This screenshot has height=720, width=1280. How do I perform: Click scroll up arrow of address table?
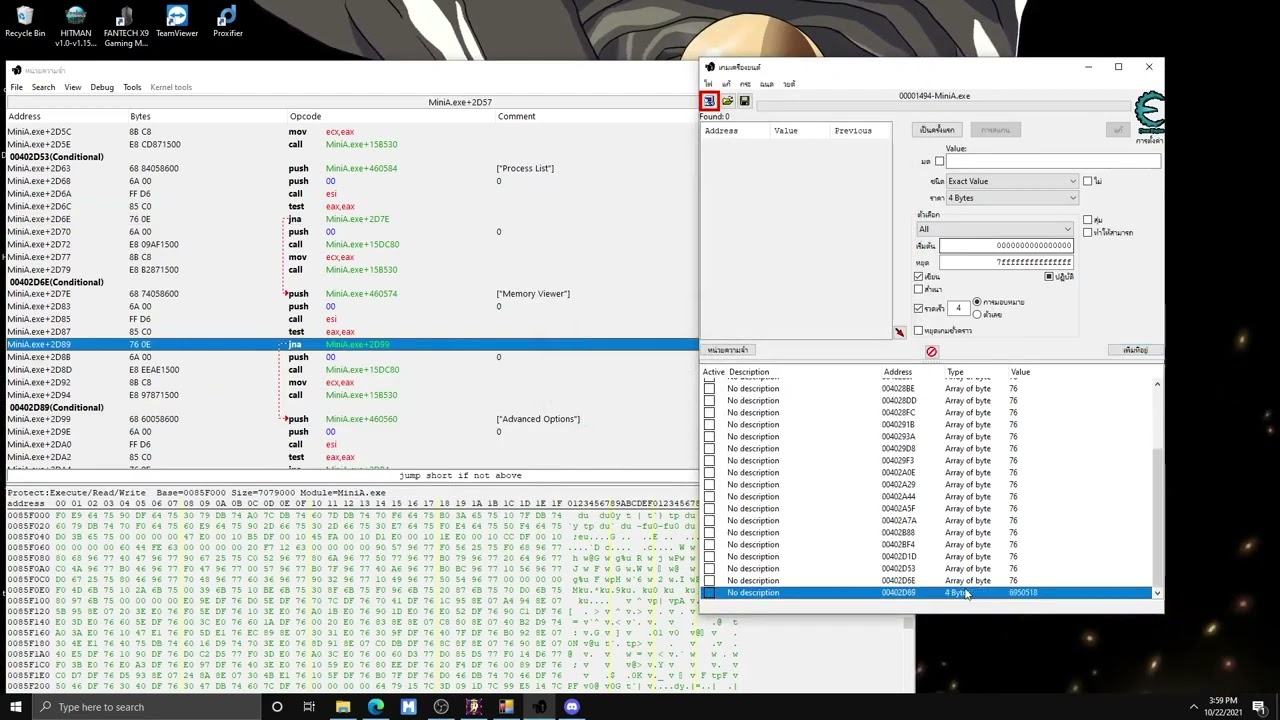click(x=1157, y=384)
